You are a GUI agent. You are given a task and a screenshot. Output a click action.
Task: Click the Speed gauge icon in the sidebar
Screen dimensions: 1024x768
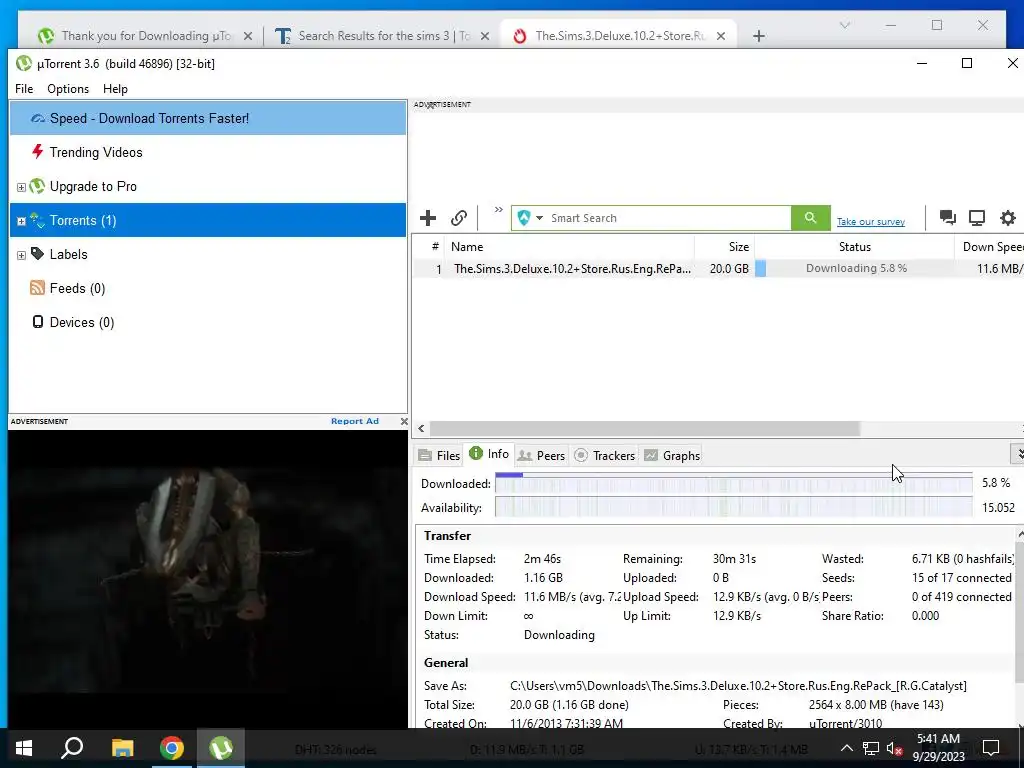38,118
